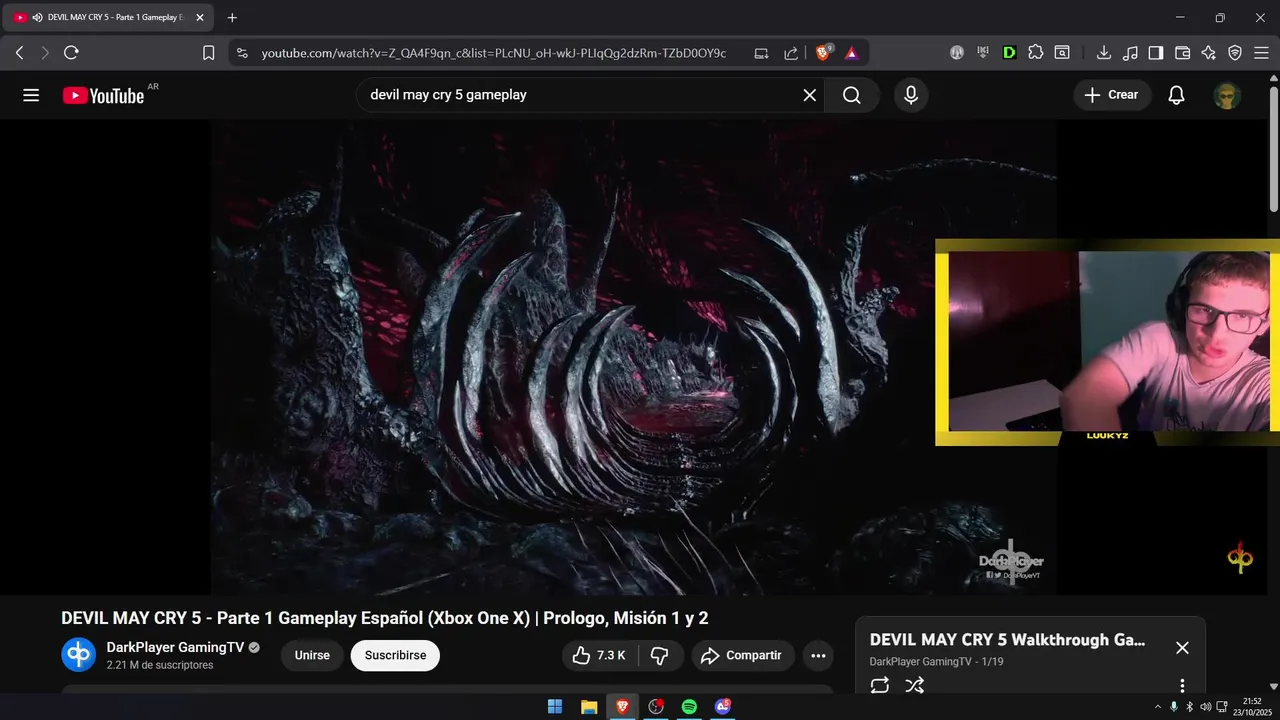Click '2.21 M de suscriptores' text
This screenshot has height=720, width=1280.
click(160, 665)
